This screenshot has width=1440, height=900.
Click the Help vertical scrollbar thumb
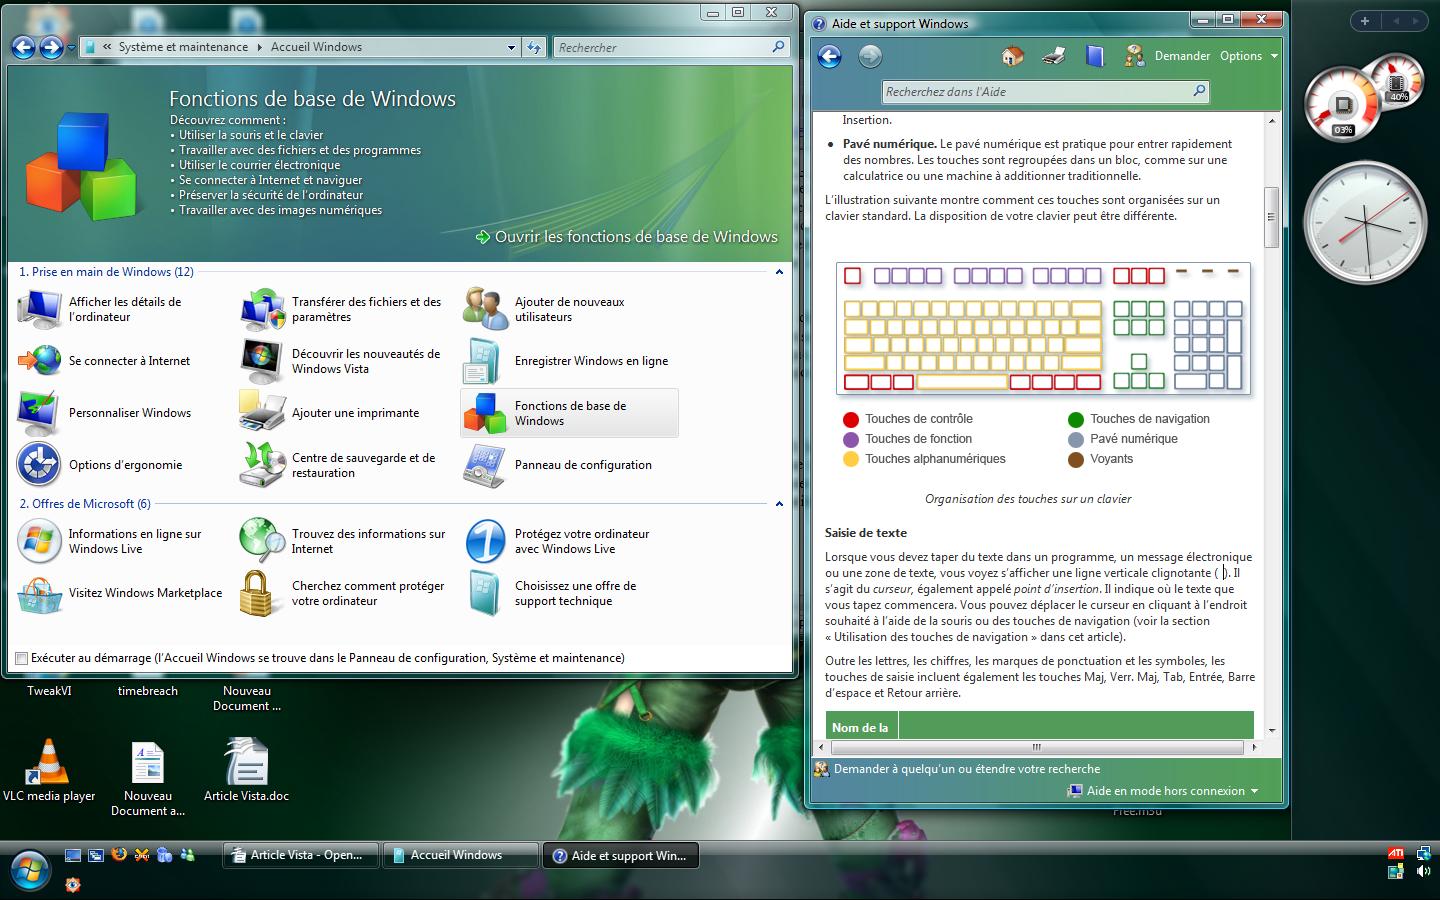pyautogui.click(x=1272, y=217)
